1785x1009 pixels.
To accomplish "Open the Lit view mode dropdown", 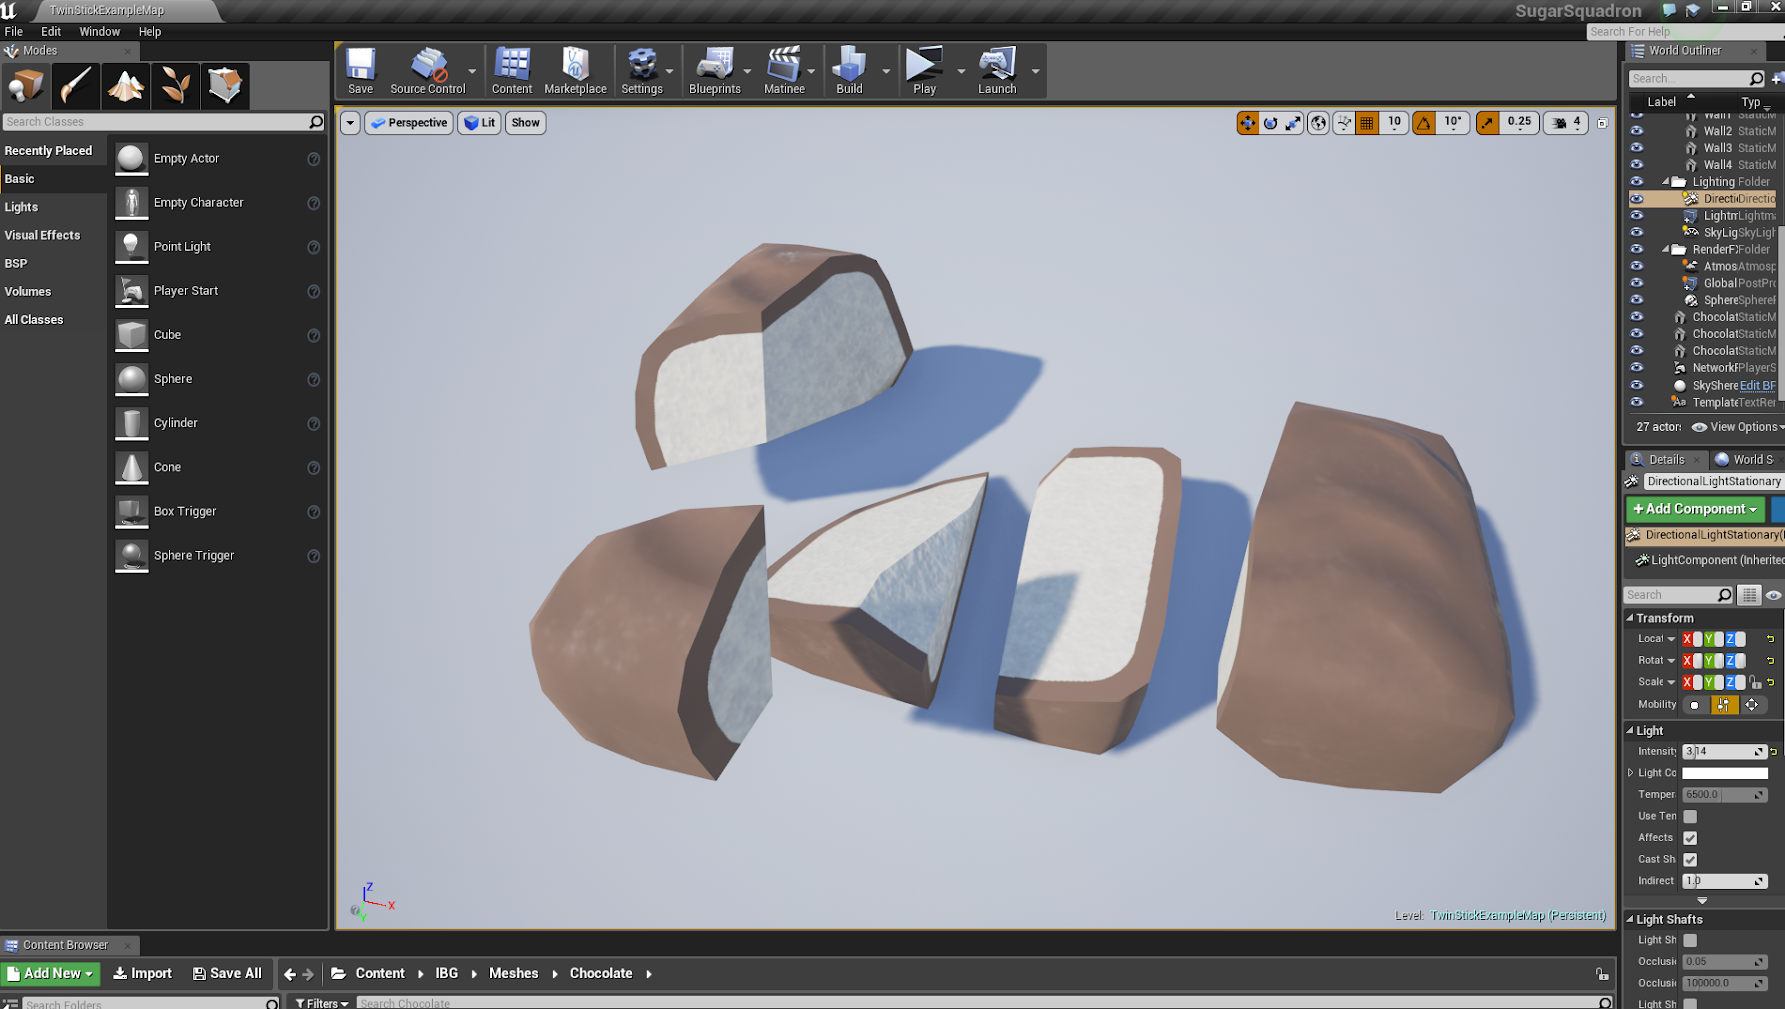I will [480, 123].
